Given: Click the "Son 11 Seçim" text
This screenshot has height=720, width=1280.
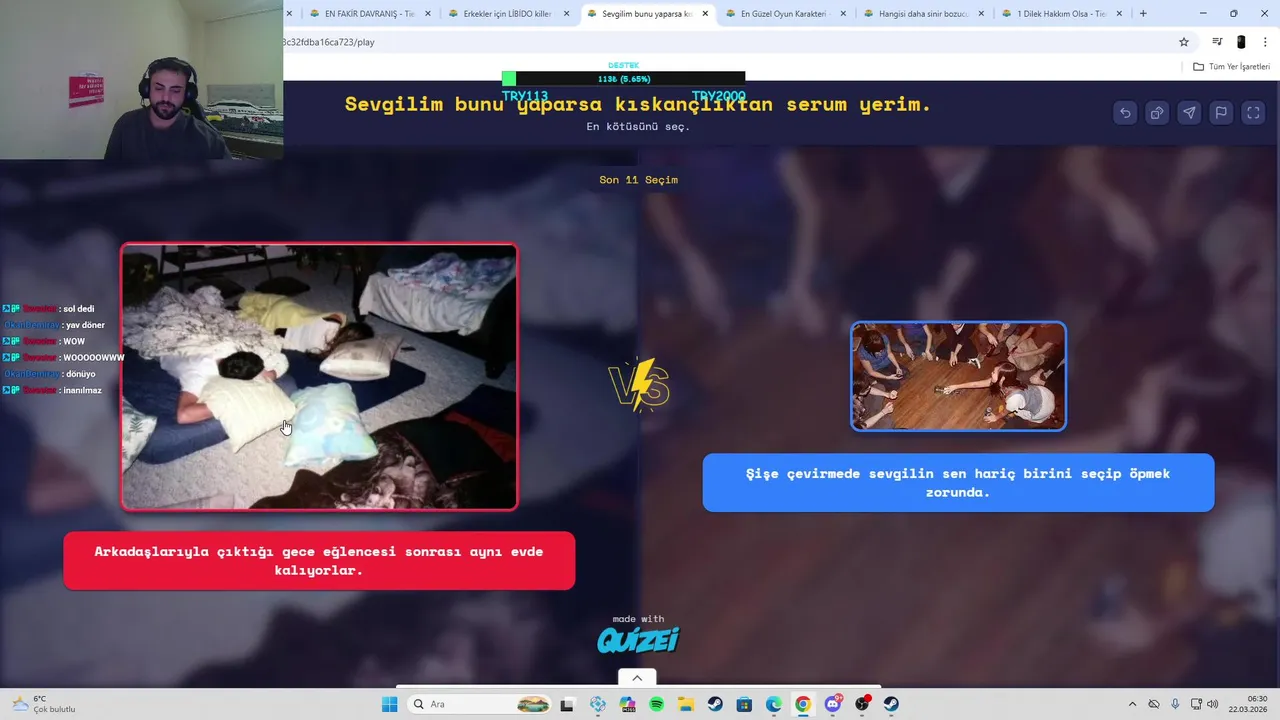Looking at the screenshot, I should tap(638, 180).
